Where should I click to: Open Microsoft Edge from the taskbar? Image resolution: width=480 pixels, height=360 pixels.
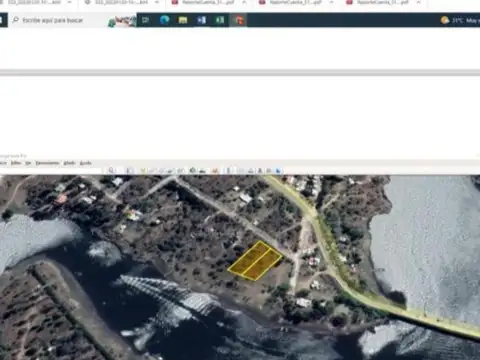(x=164, y=20)
